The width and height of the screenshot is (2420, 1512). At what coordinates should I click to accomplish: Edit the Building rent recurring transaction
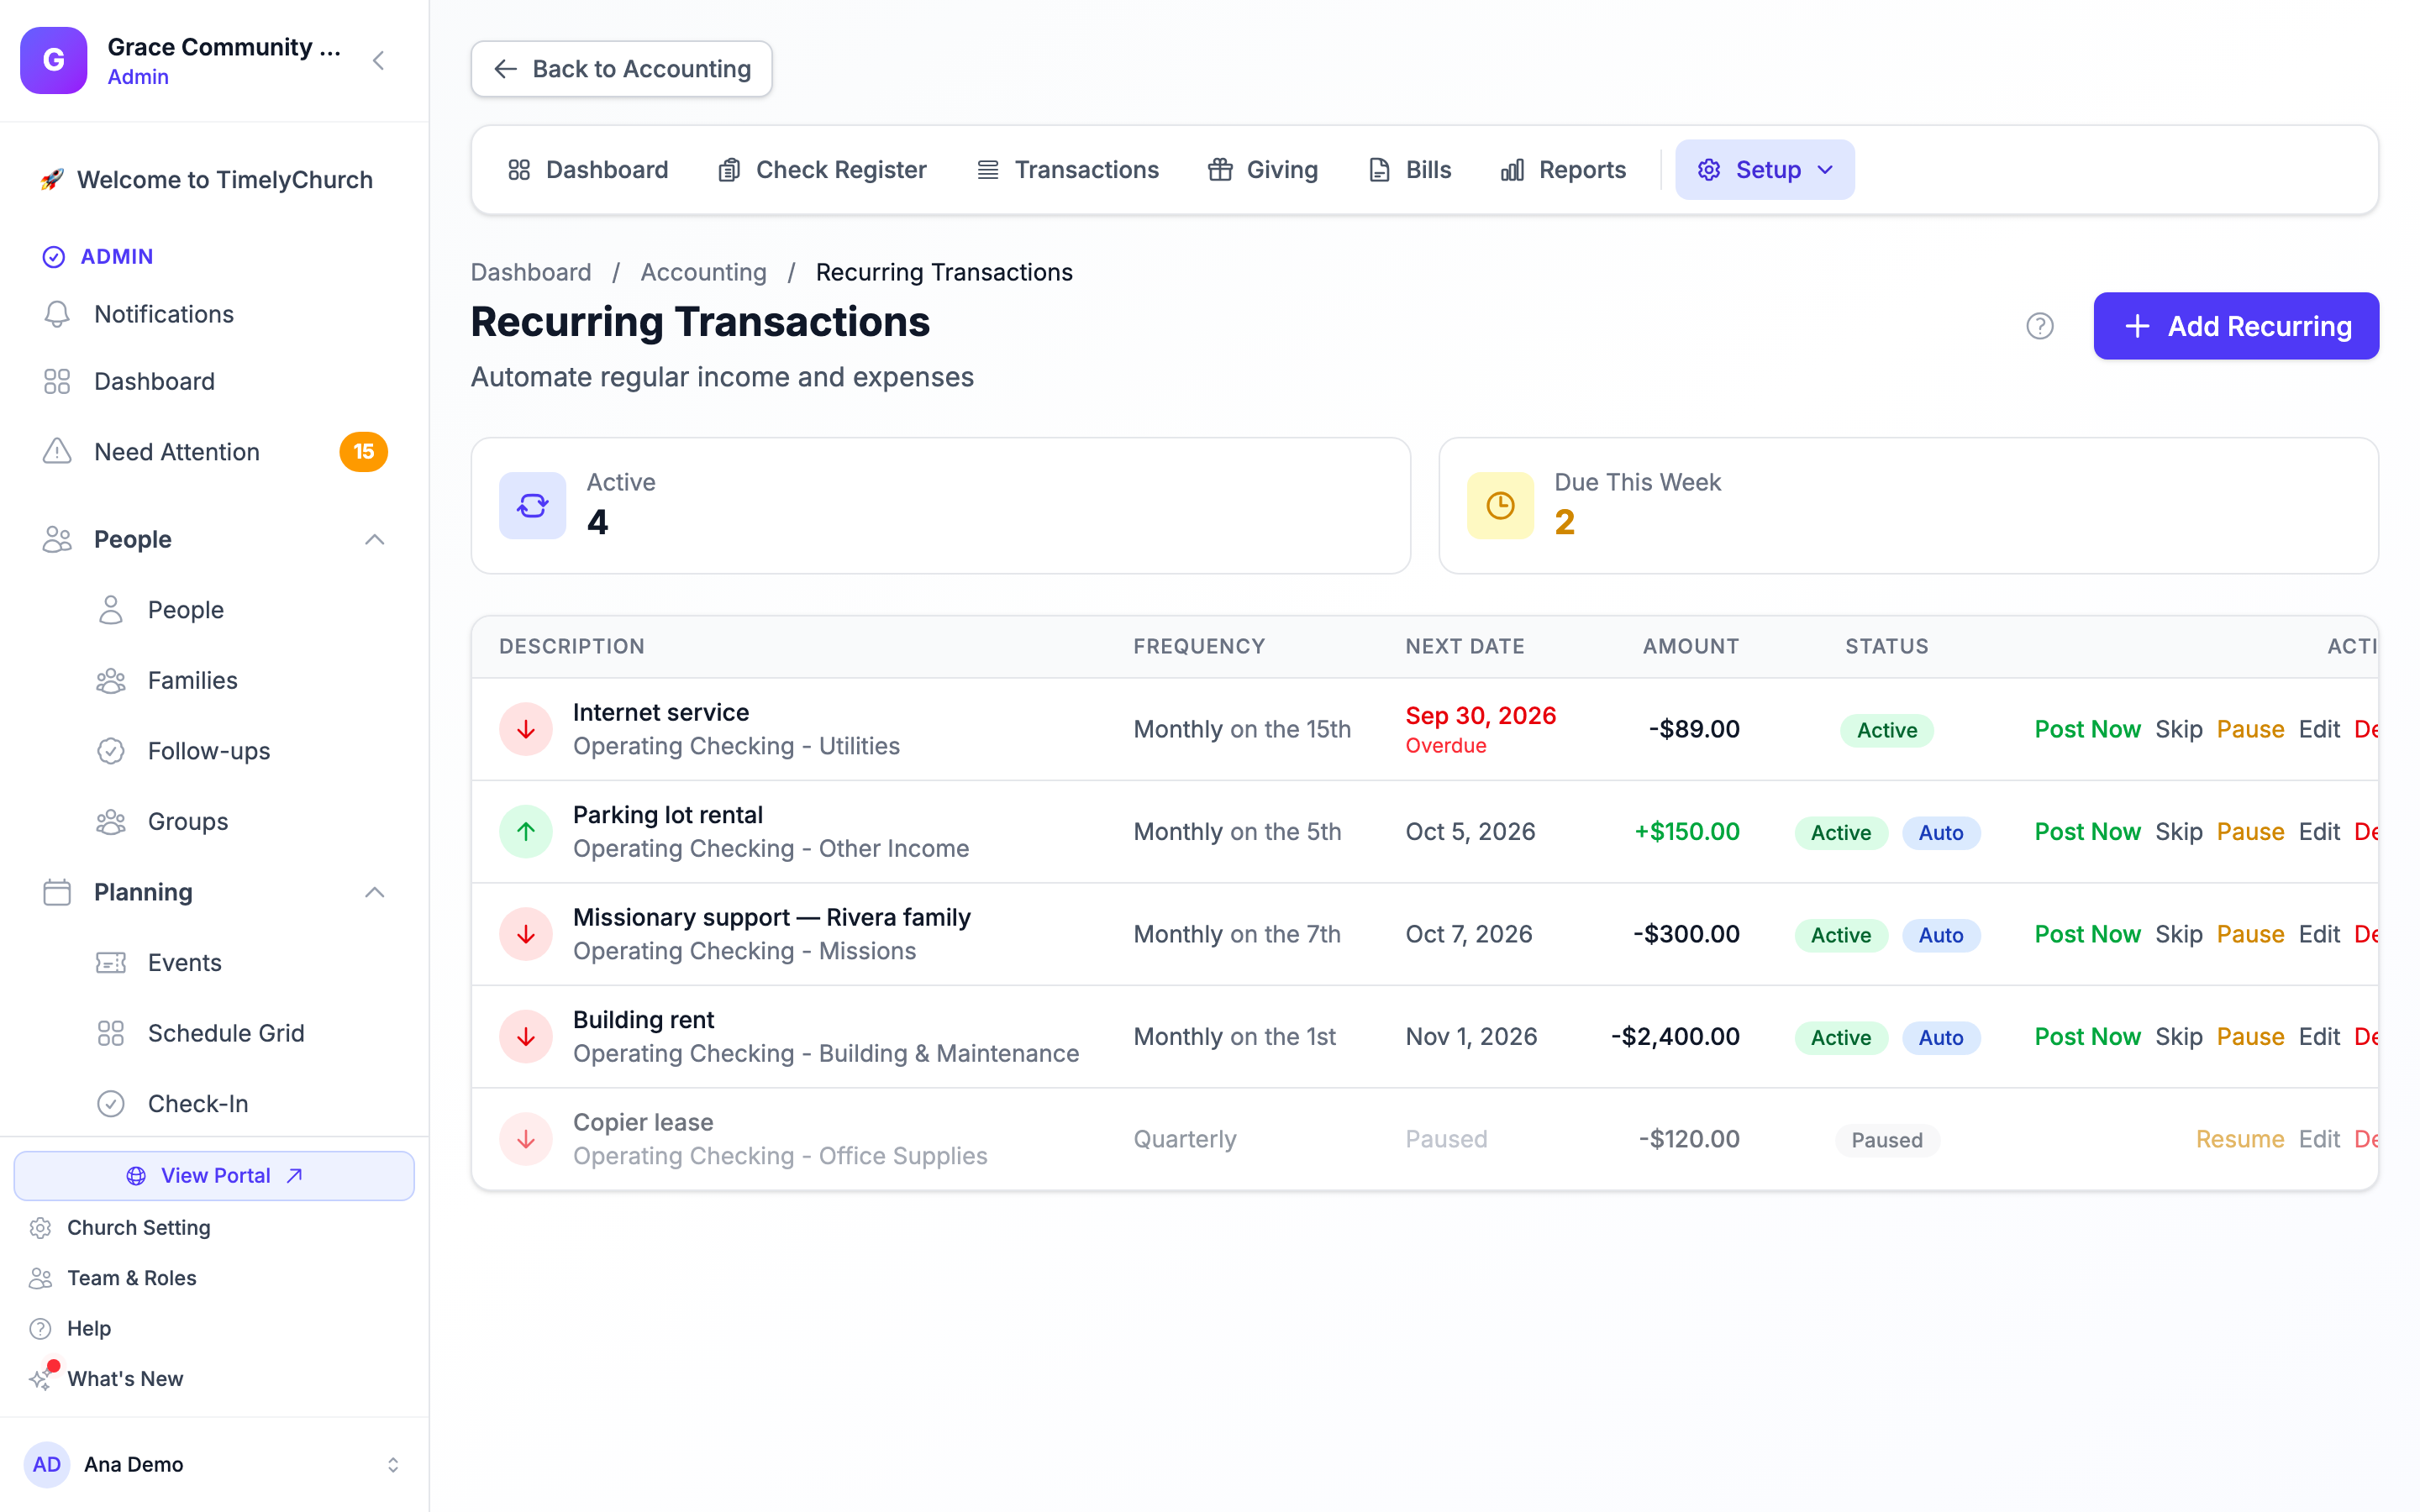point(2319,1036)
